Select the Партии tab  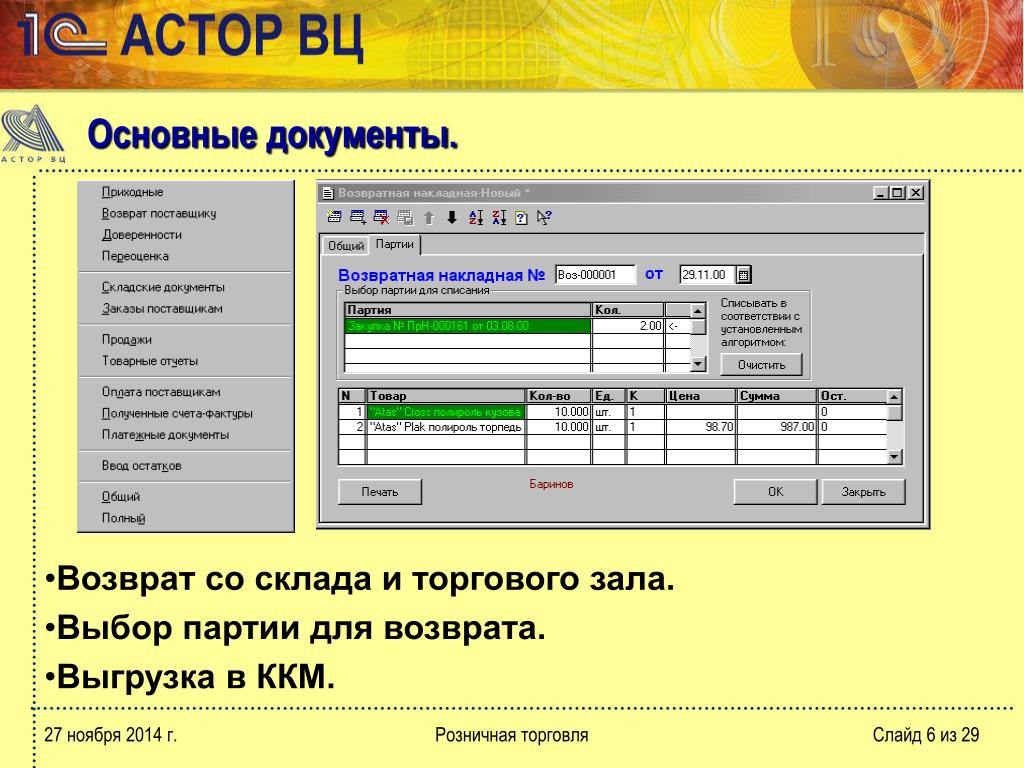(394, 244)
